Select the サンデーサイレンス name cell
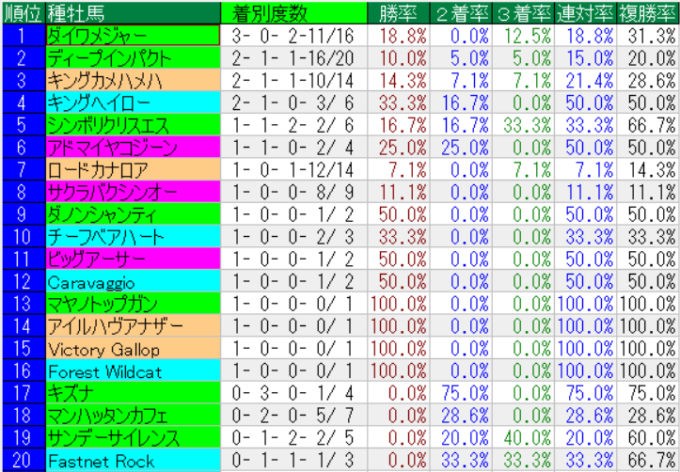Screen dimensions: 680x472 [x=113, y=440]
